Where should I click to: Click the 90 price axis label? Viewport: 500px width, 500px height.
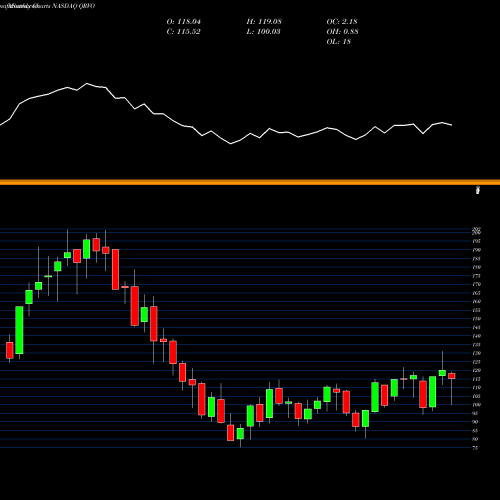point(475,422)
